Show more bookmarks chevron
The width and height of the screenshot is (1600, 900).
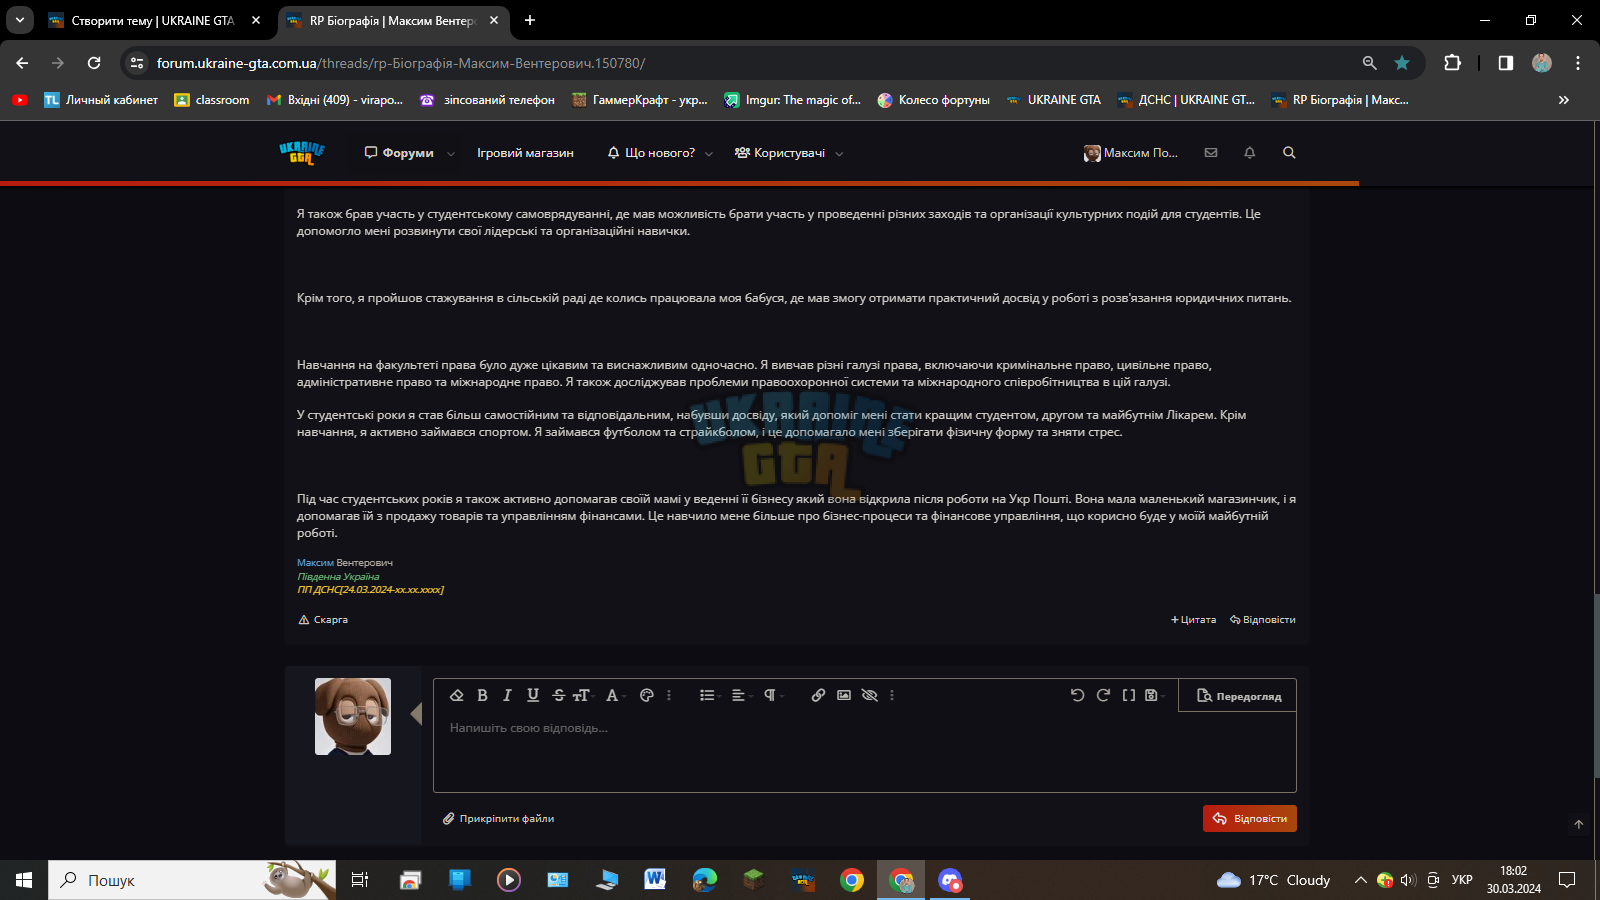coord(1564,100)
